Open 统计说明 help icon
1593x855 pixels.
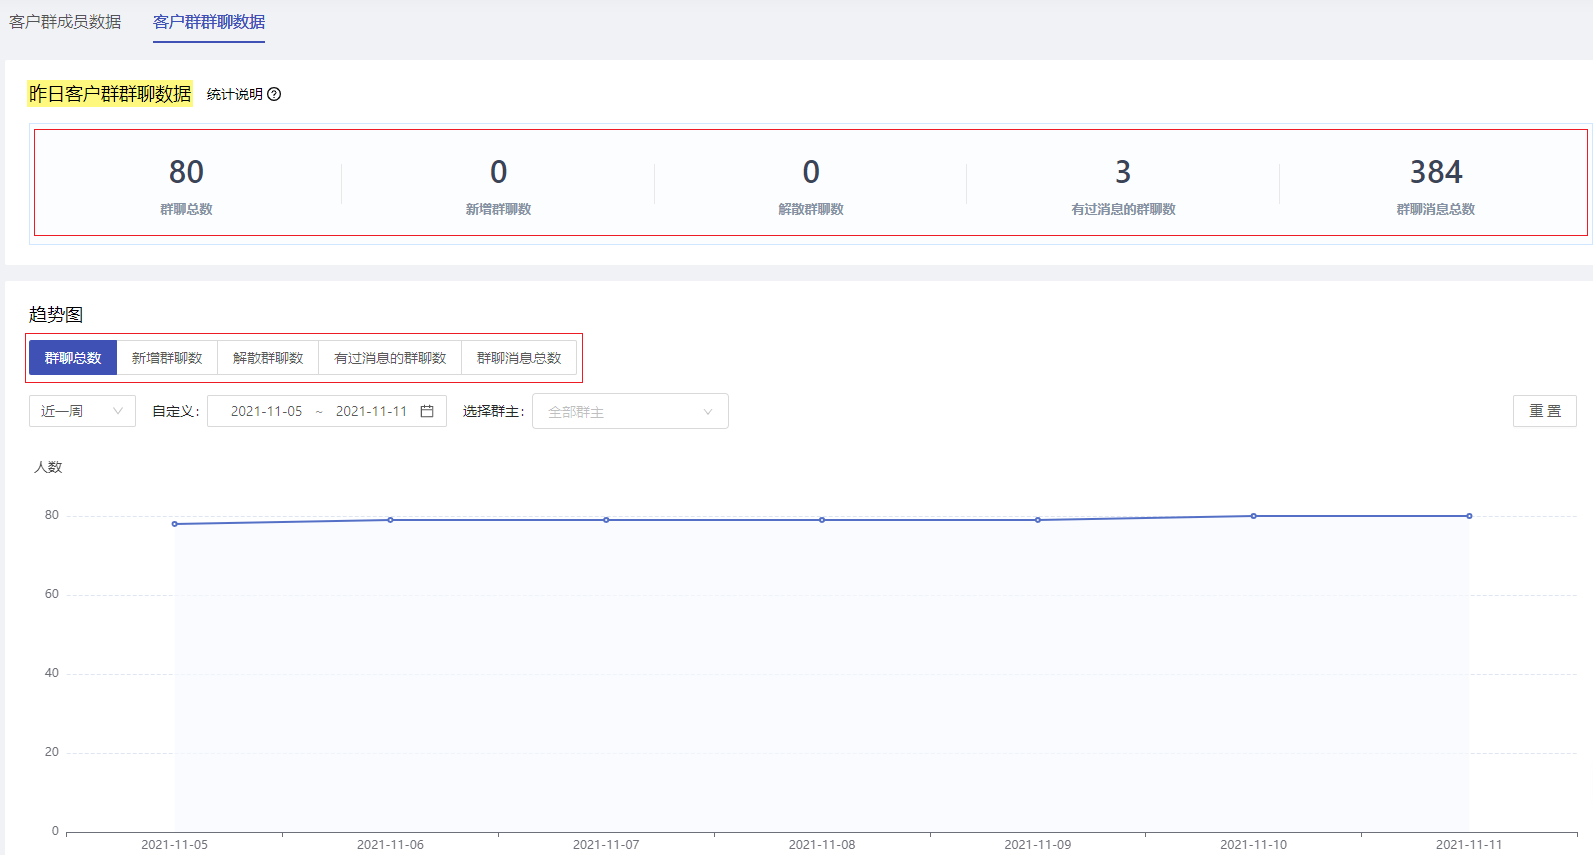pos(274,94)
